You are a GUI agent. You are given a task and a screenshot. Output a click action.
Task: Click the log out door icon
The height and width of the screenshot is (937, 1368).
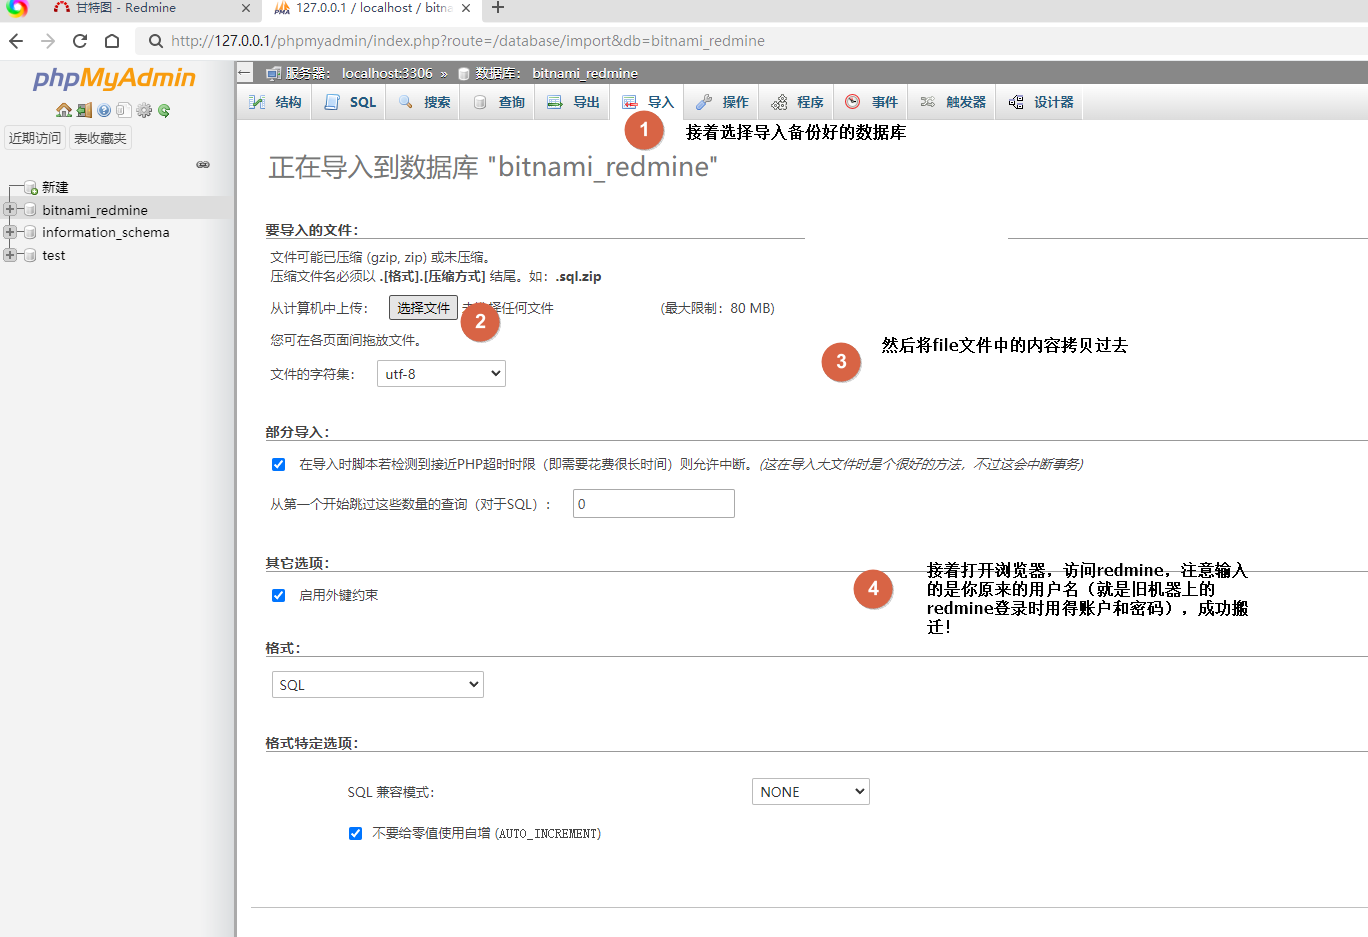[84, 110]
